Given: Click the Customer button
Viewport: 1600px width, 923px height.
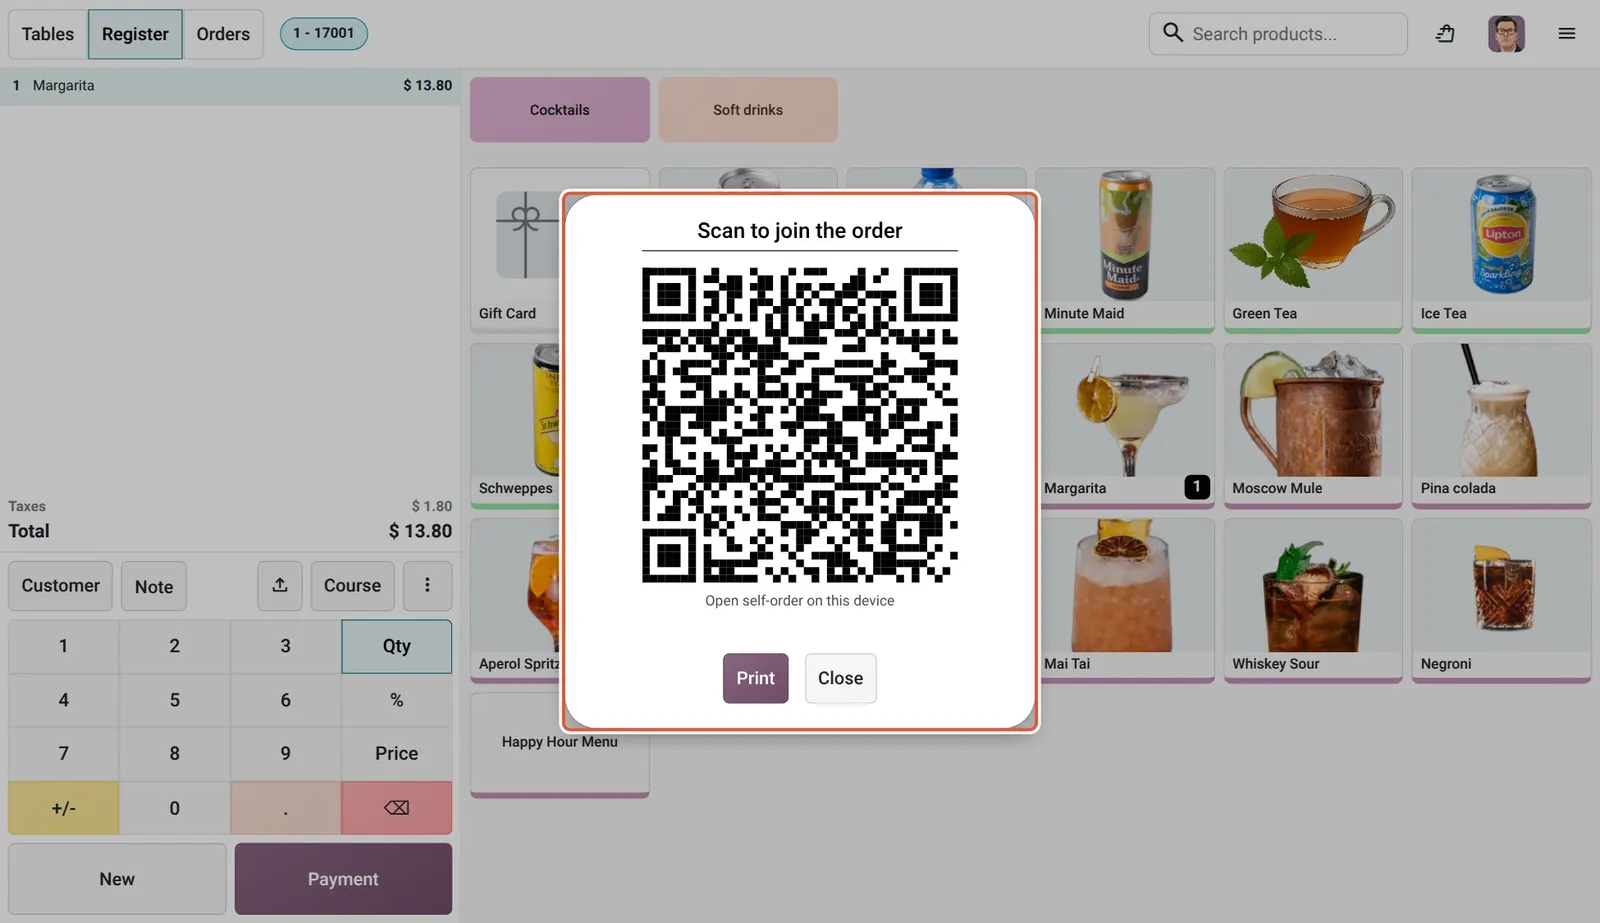Looking at the screenshot, I should click(61, 586).
